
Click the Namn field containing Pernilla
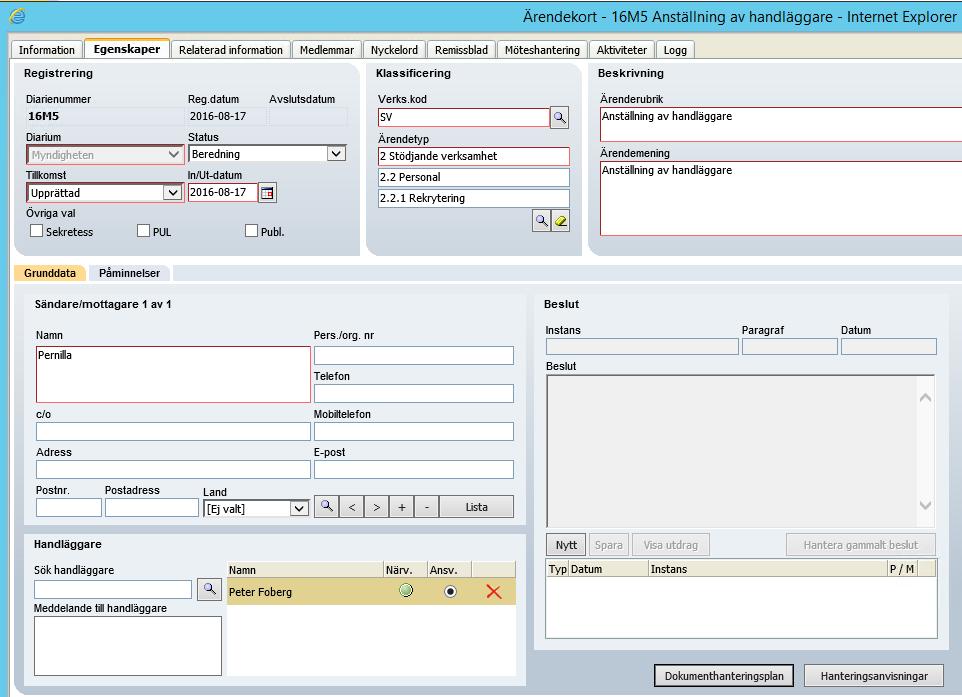coord(173,374)
